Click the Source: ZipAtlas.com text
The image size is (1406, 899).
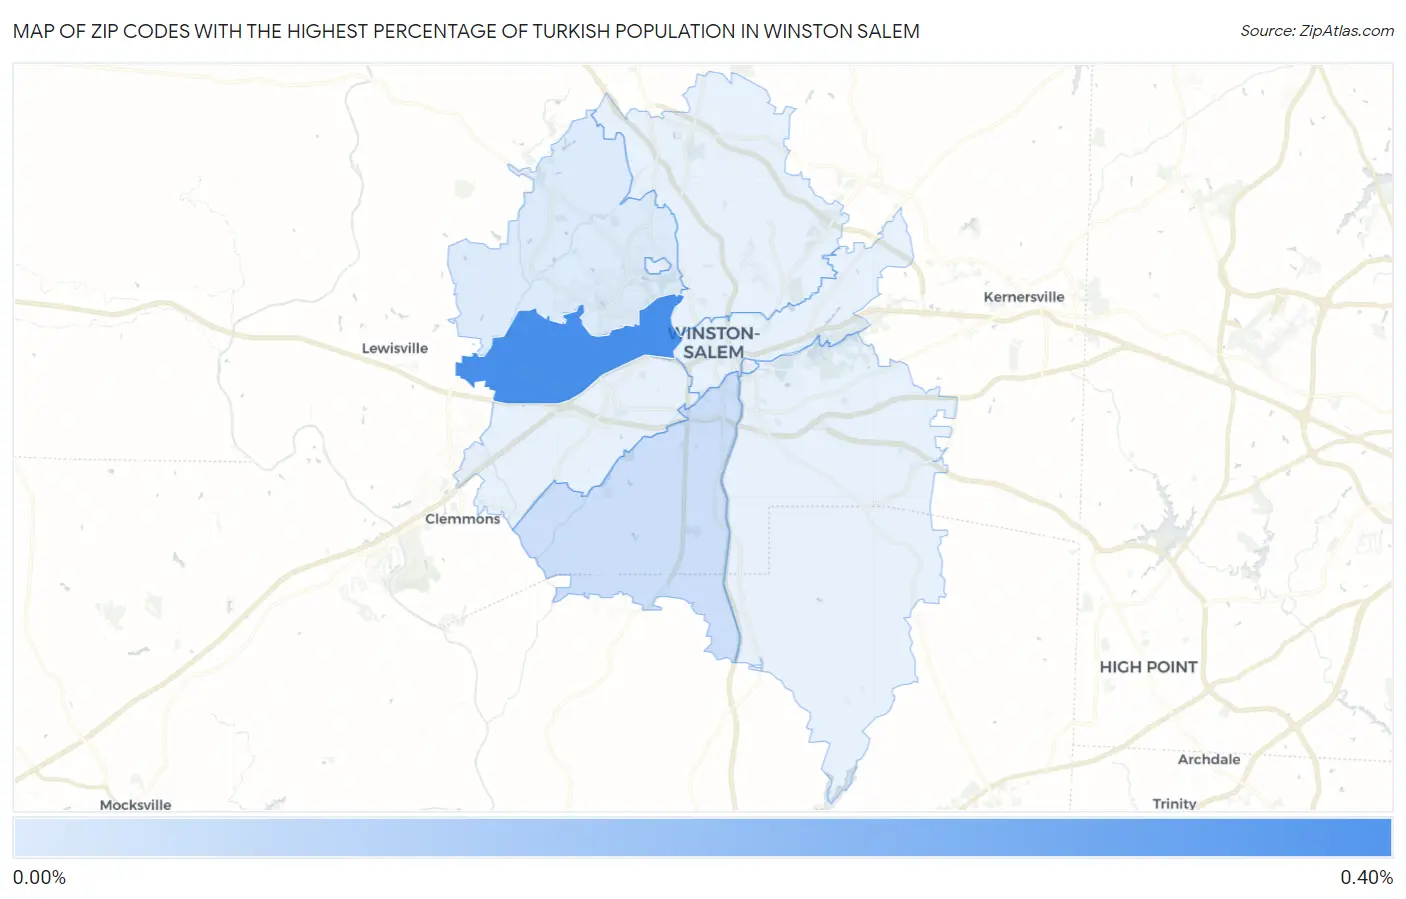point(1317,31)
